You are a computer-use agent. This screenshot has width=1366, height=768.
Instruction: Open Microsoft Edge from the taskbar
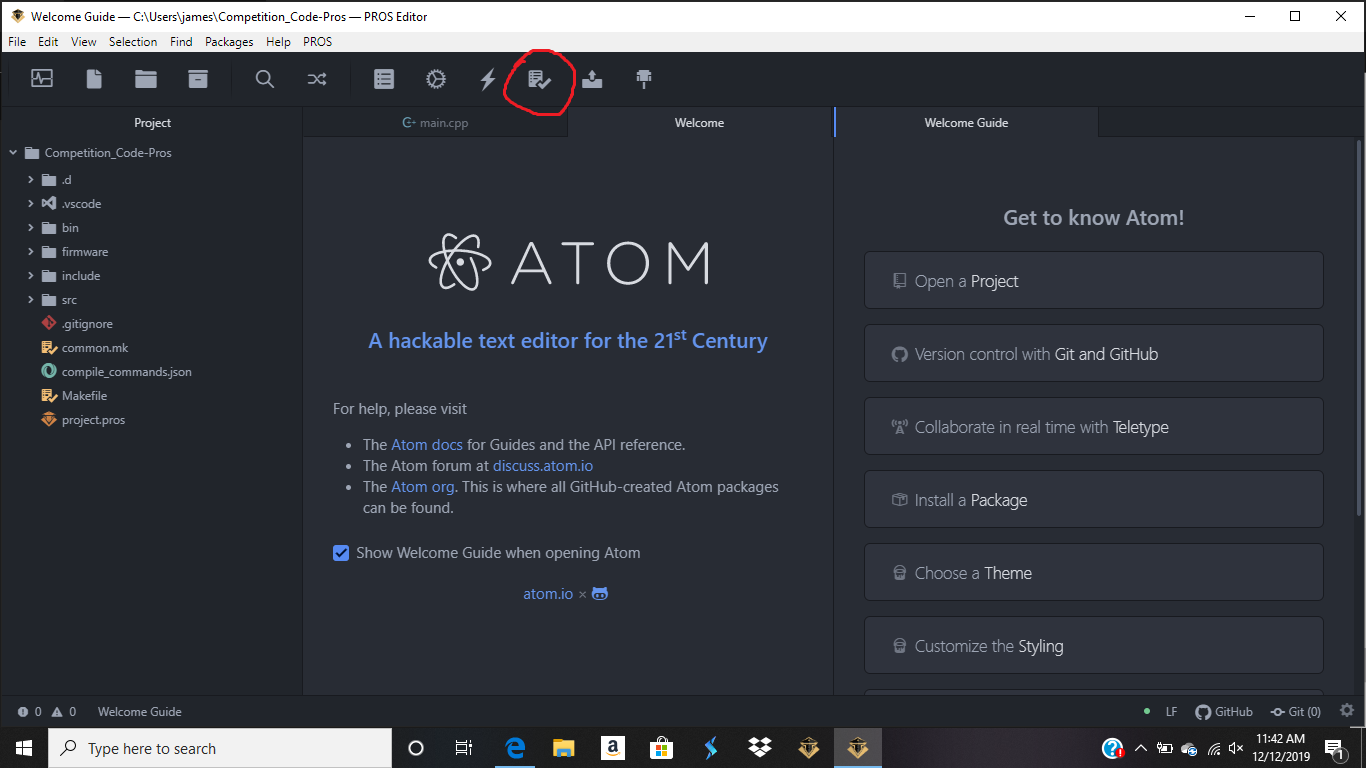click(515, 748)
